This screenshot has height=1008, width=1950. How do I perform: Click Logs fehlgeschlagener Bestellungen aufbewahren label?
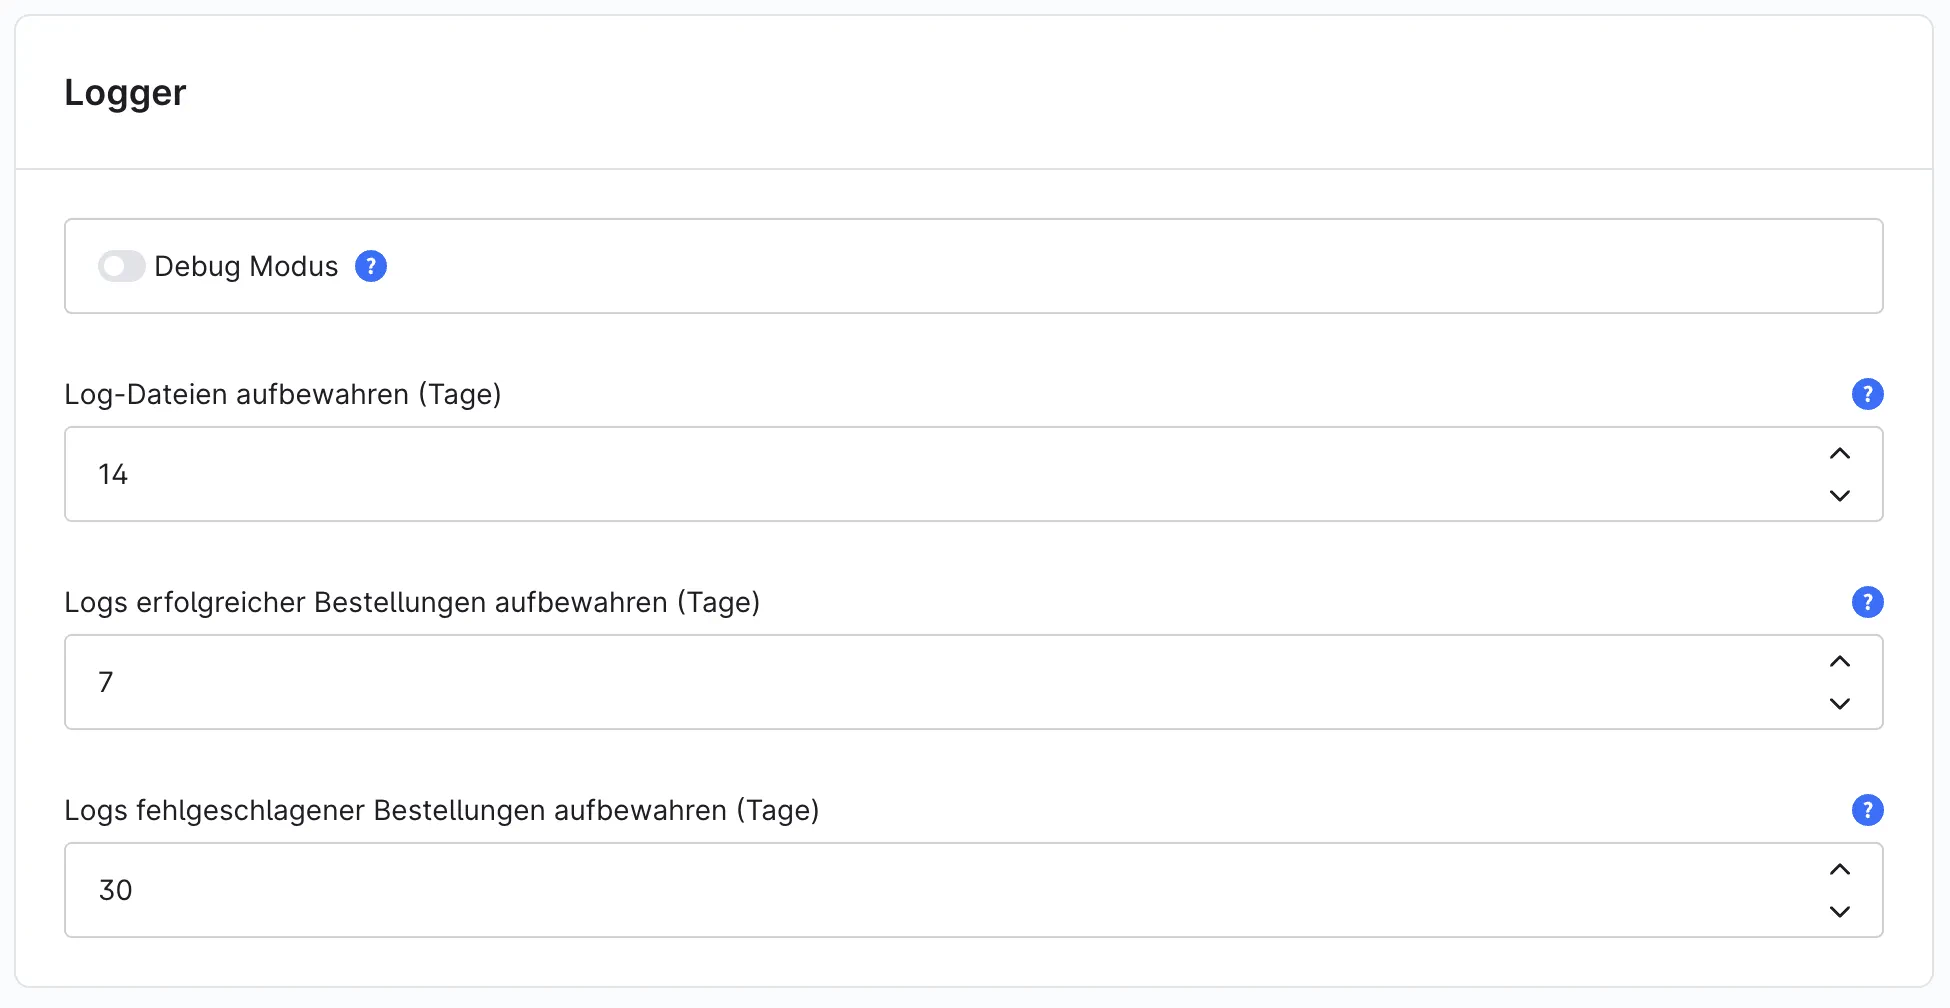click(x=442, y=811)
